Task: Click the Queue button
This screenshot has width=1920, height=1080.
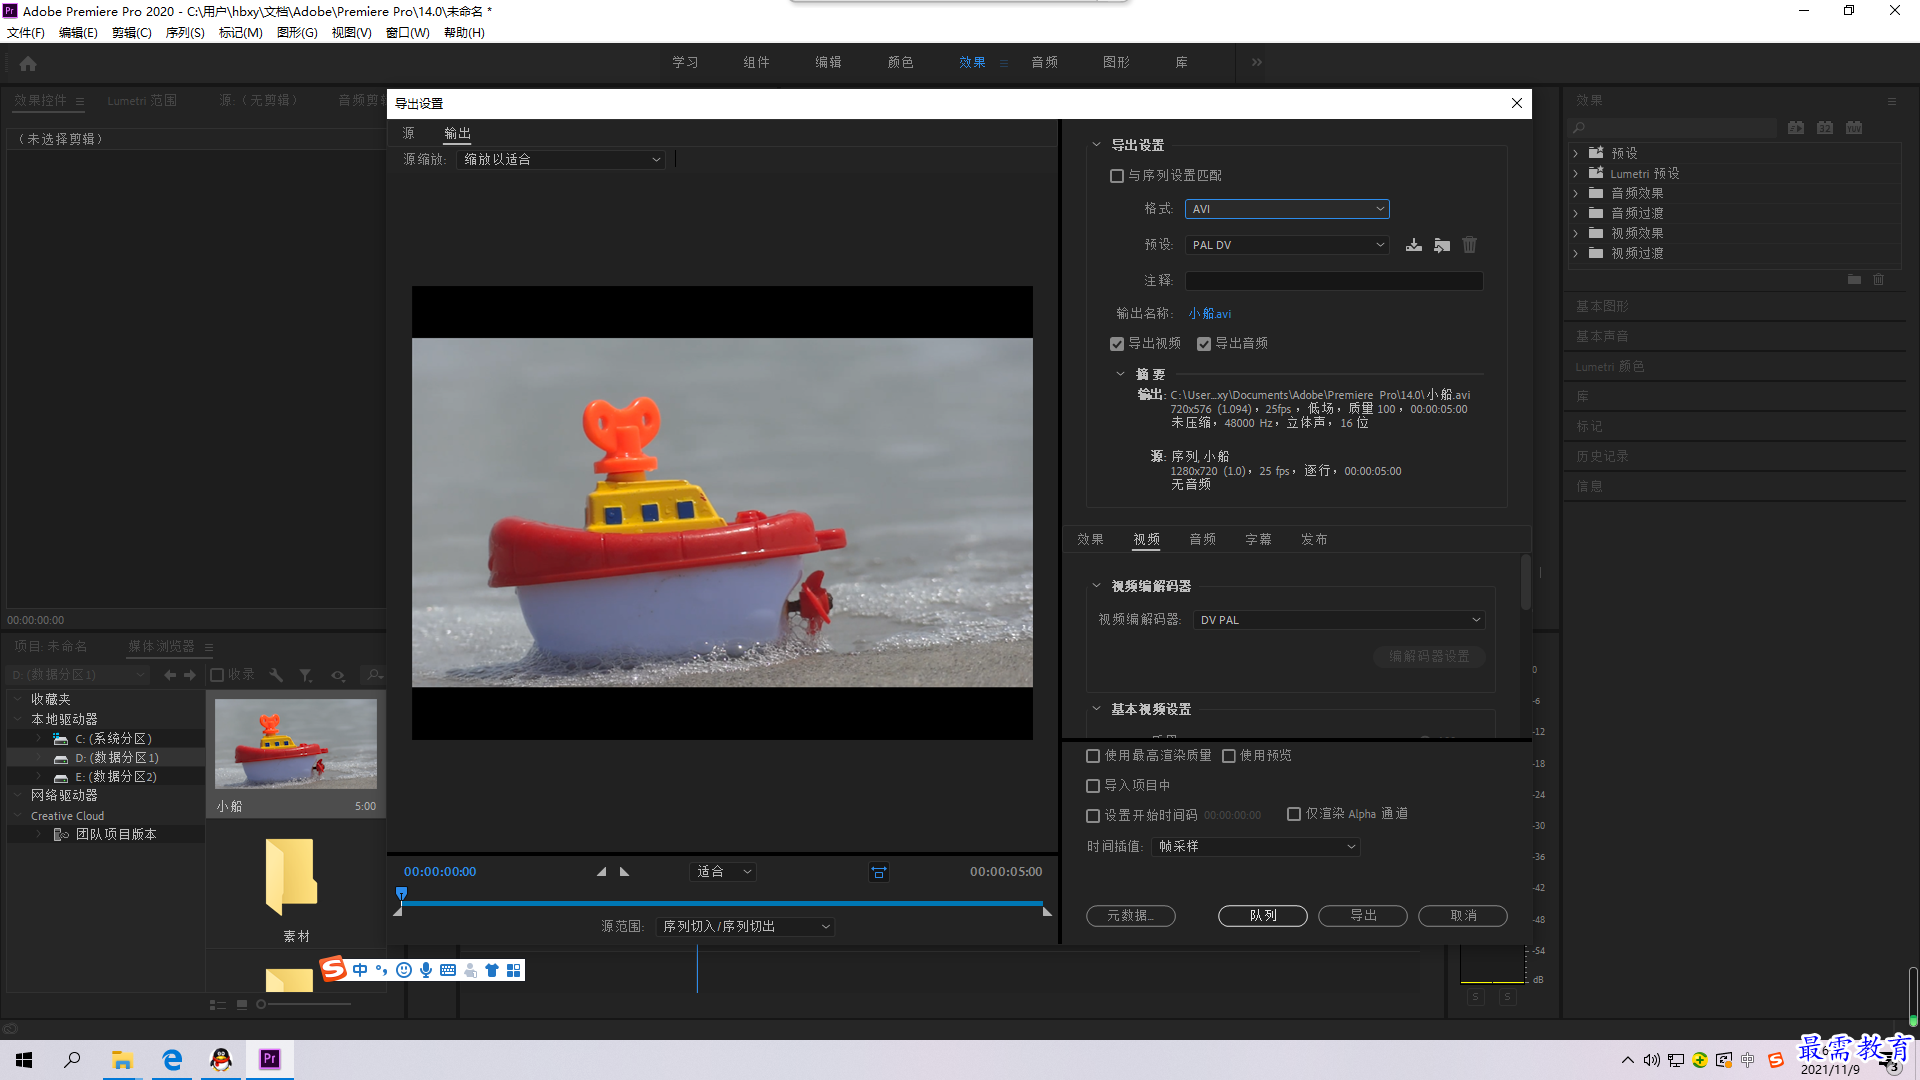Action: click(x=1263, y=916)
